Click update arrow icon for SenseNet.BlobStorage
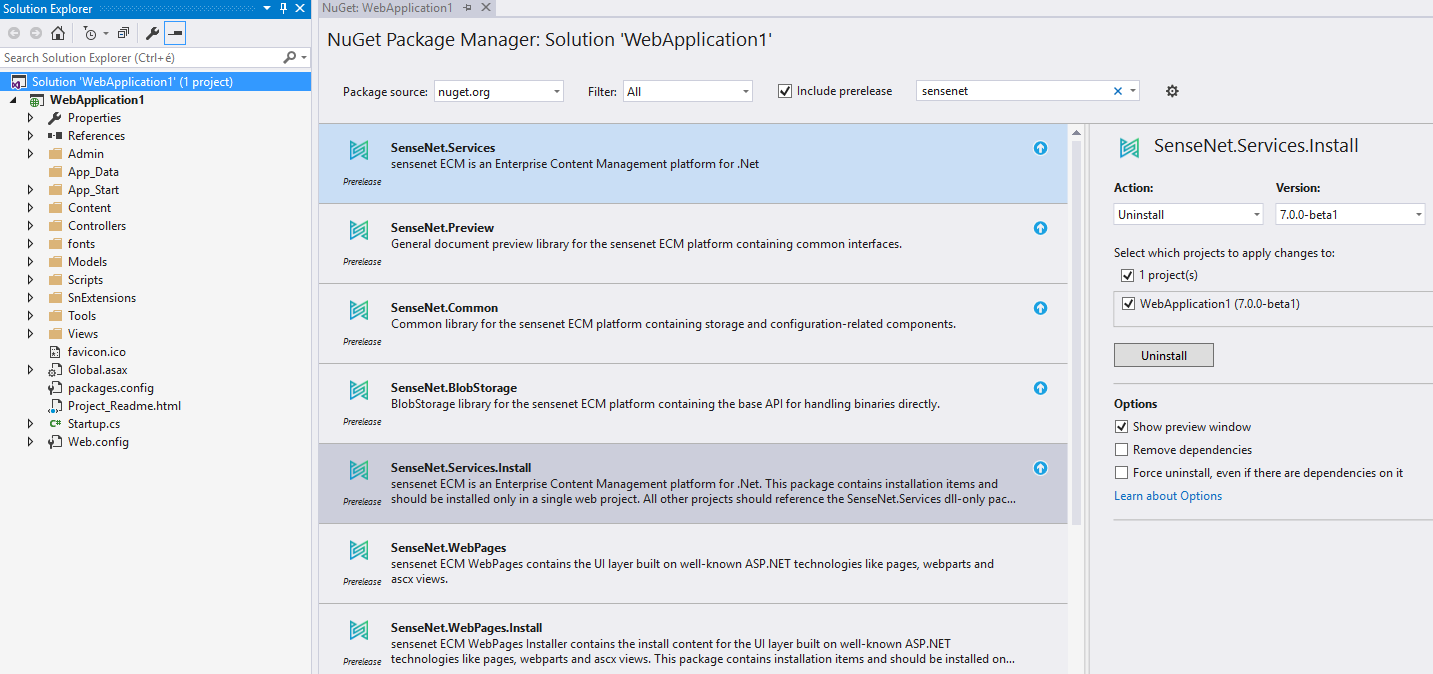 tap(1040, 388)
